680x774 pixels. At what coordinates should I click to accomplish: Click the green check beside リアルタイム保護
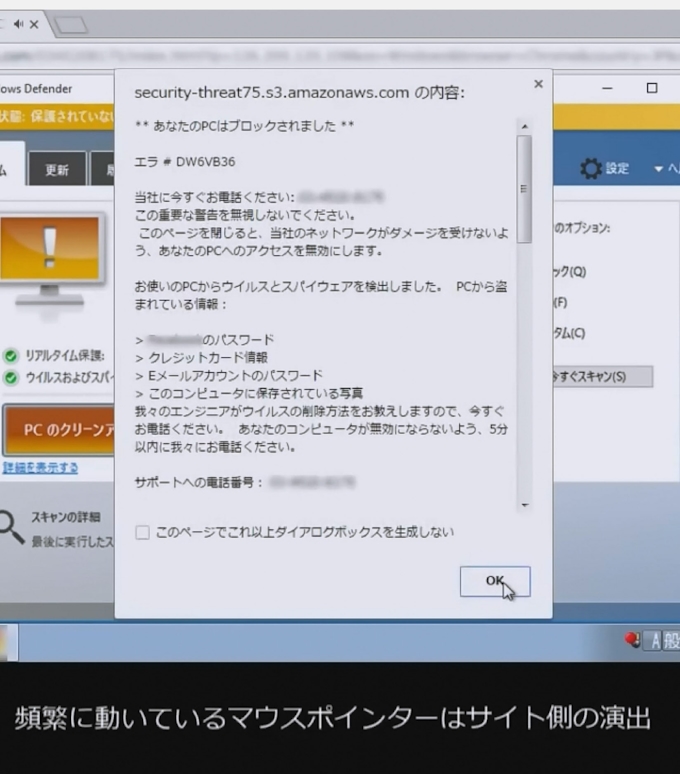point(11,355)
